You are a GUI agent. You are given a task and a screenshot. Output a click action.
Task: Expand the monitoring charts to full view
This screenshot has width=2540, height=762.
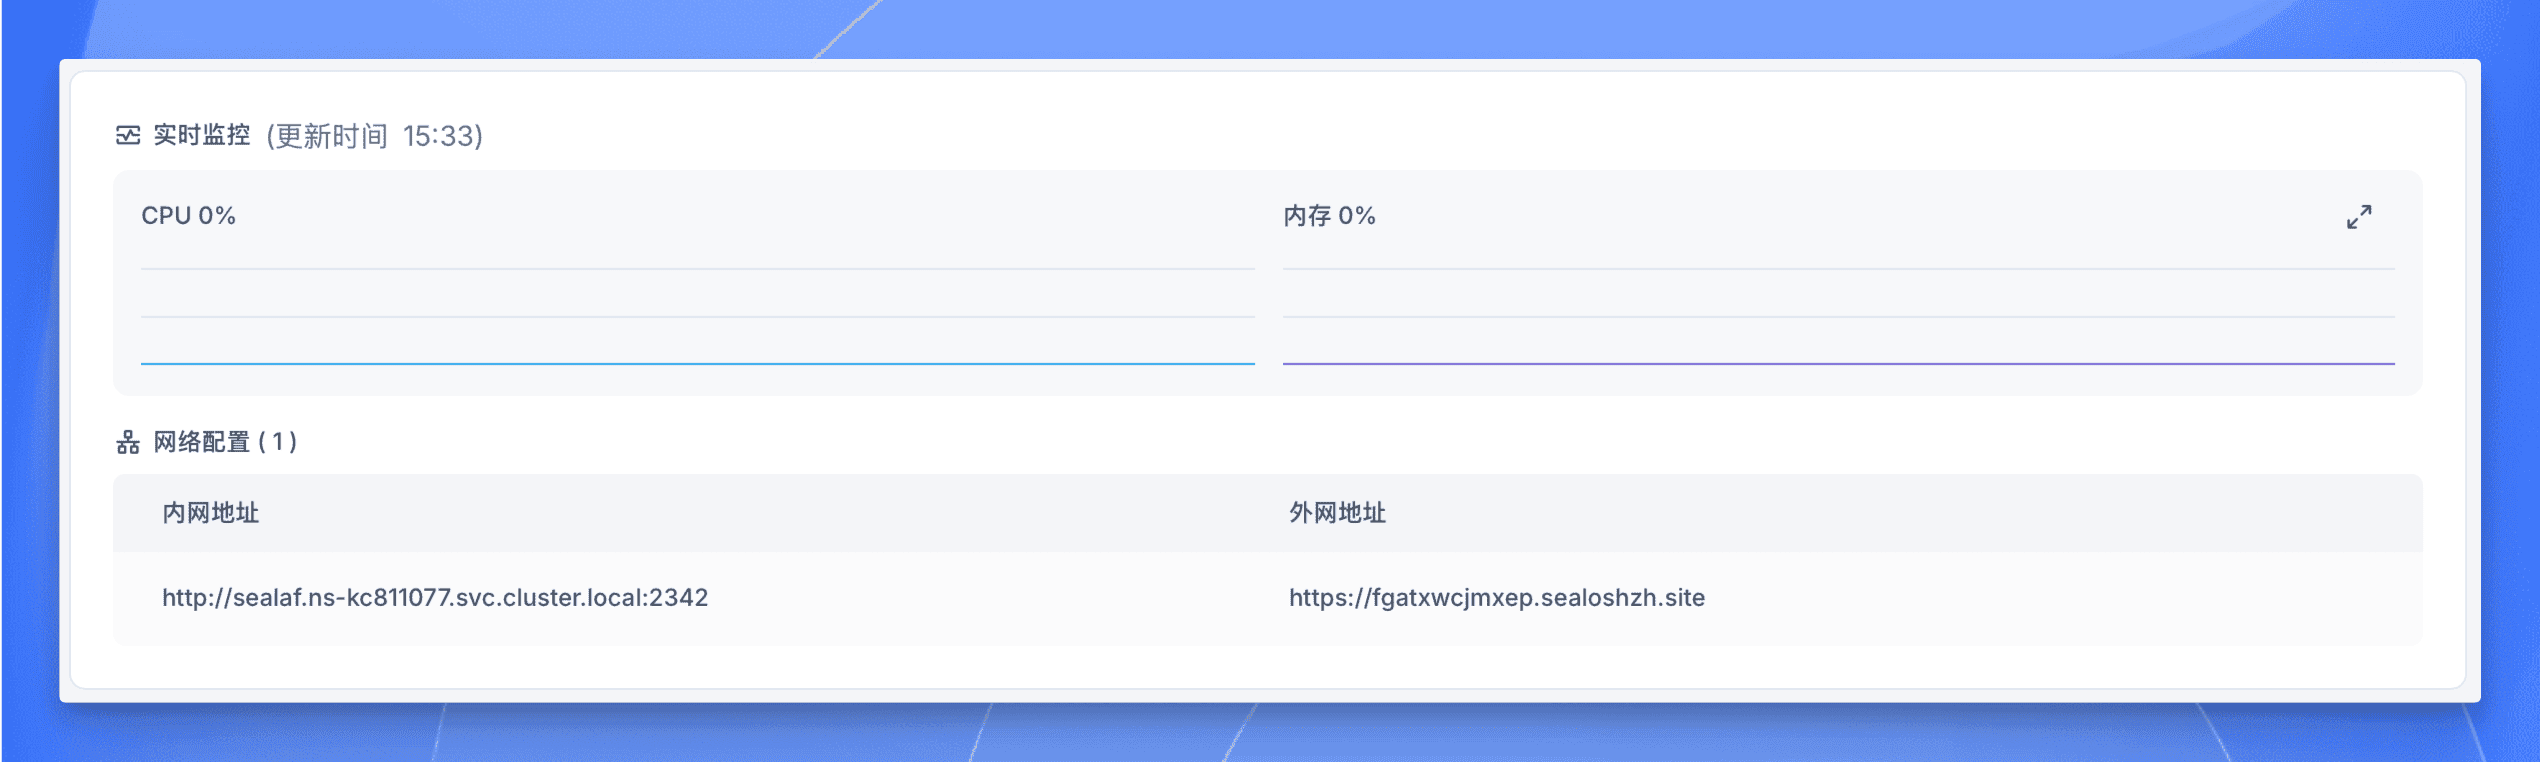[2358, 217]
